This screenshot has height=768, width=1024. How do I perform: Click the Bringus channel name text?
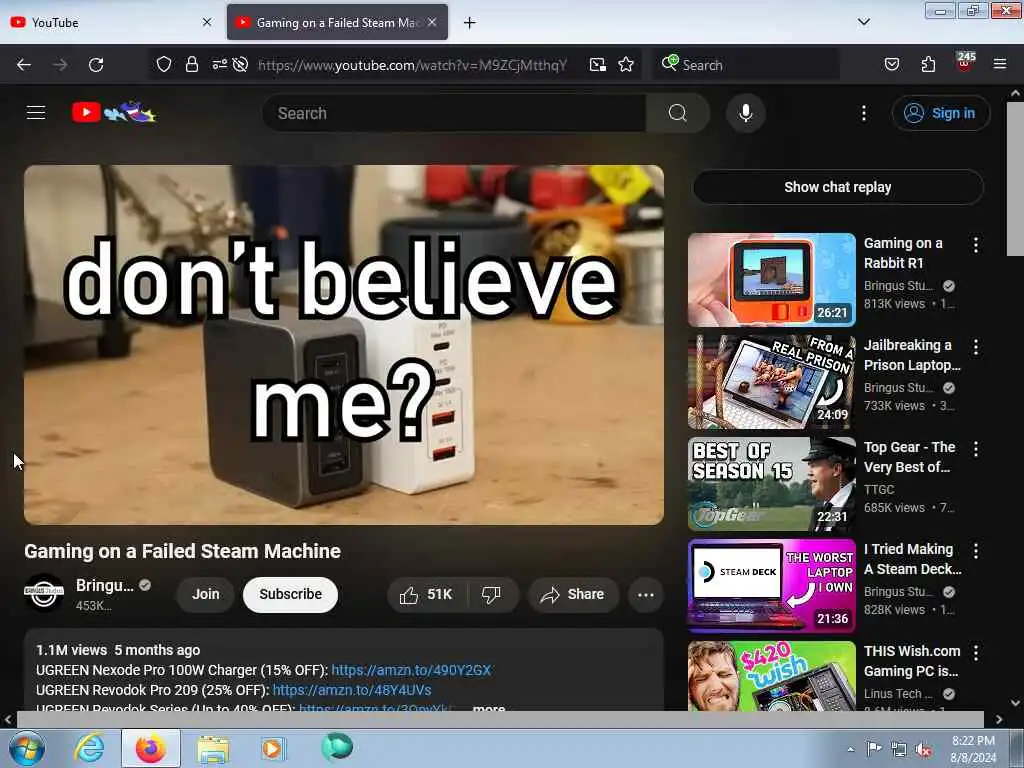click(104, 585)
